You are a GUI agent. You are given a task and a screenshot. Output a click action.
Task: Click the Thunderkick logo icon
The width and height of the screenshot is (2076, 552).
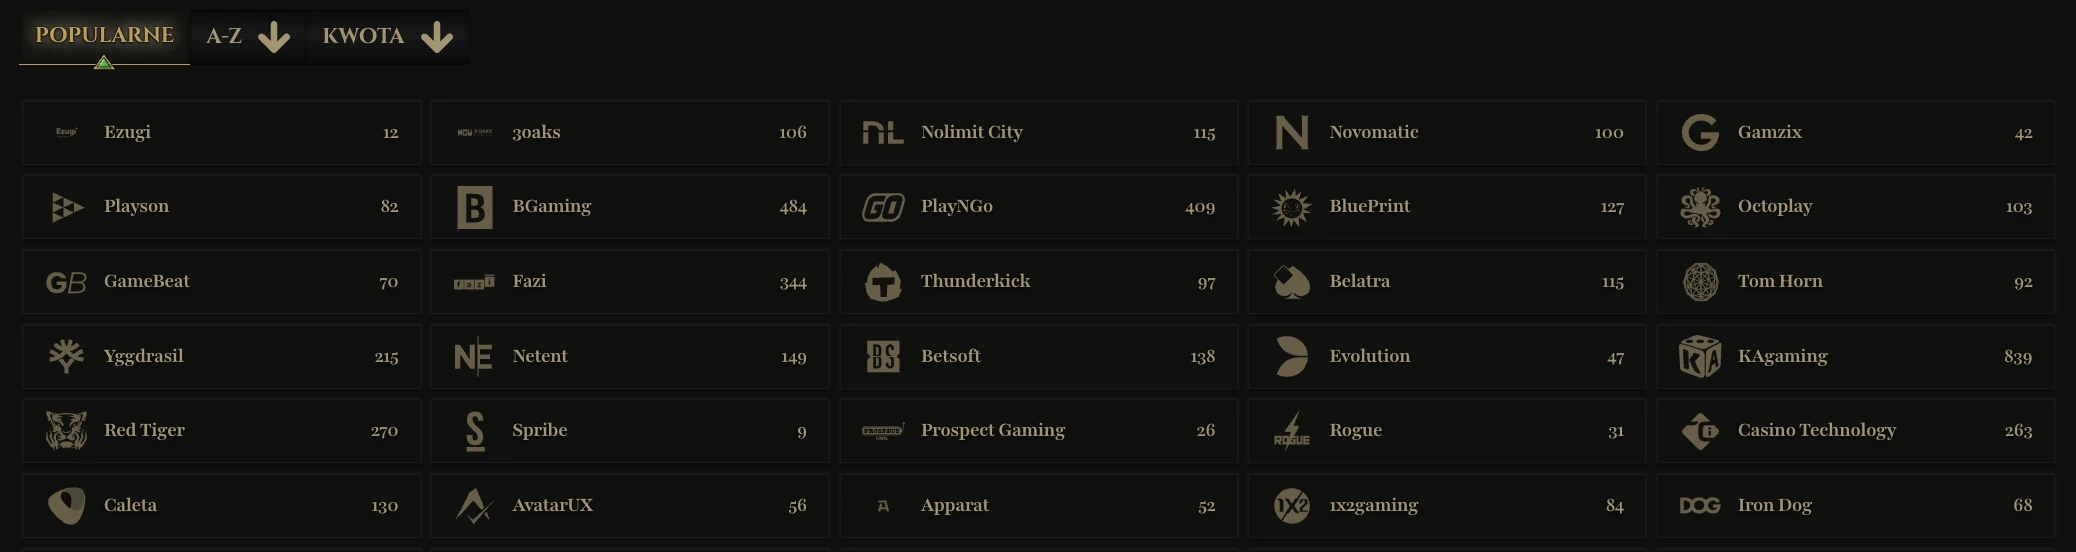coord(883,282)
